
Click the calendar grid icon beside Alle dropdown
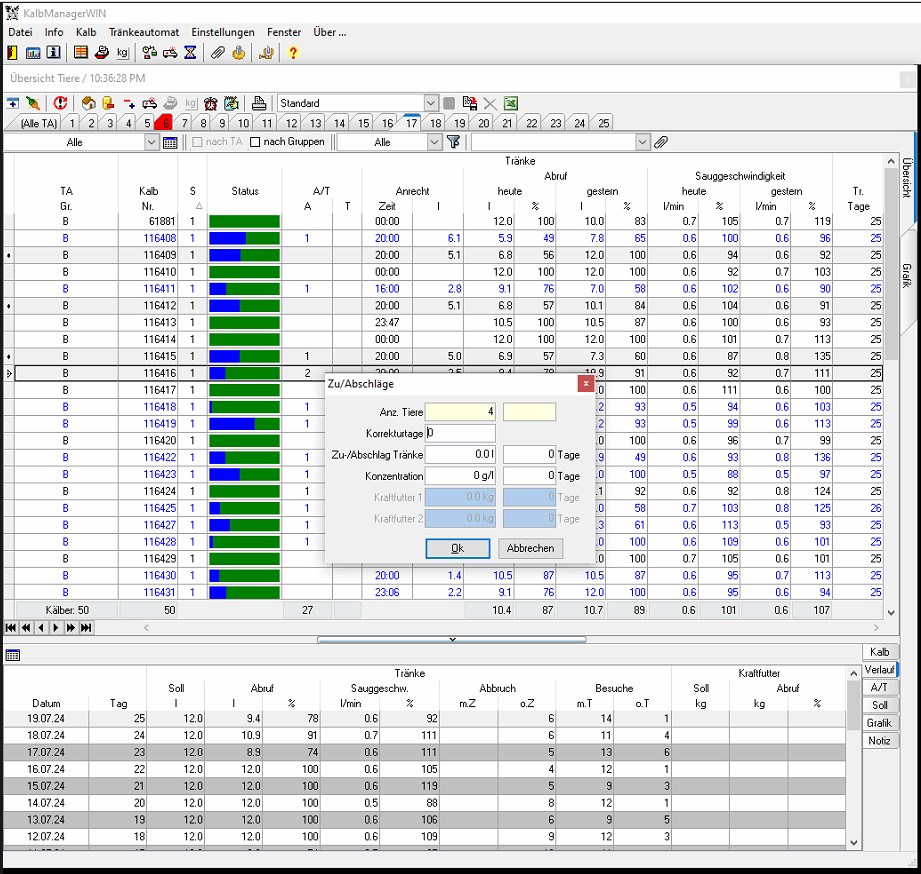click(x=170, y=143)
